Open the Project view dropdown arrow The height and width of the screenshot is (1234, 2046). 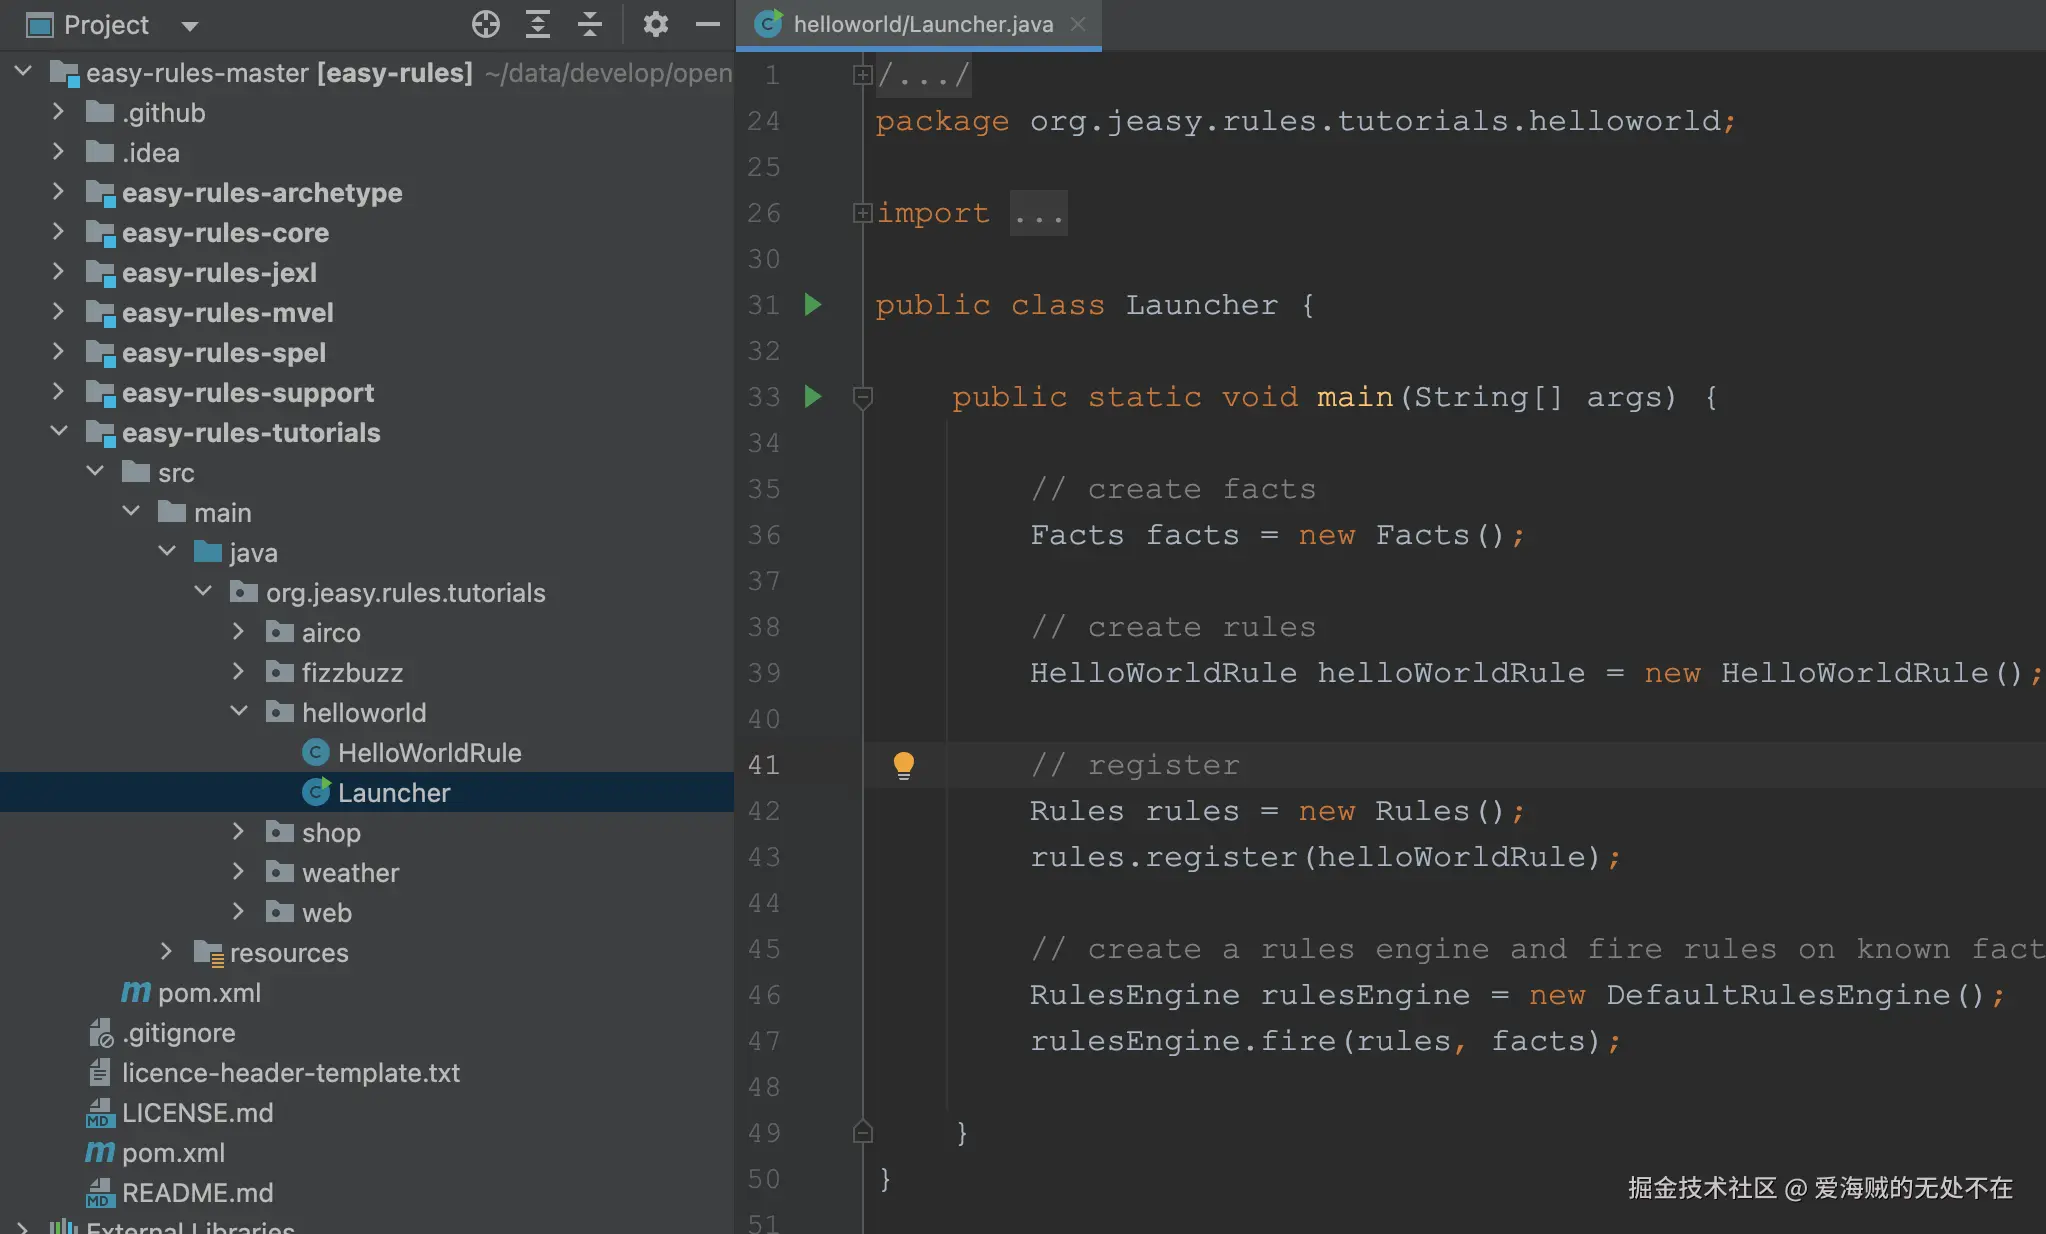click(x=190, y=26)
